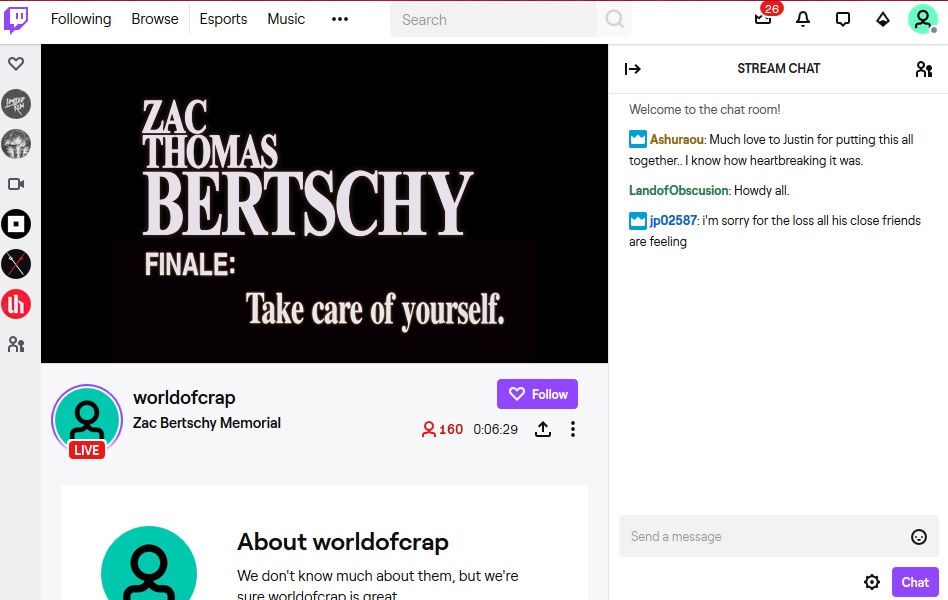Screen dimensions: 948x600
Task: Send message with the Chat button
Action: (x=915, y=582)
